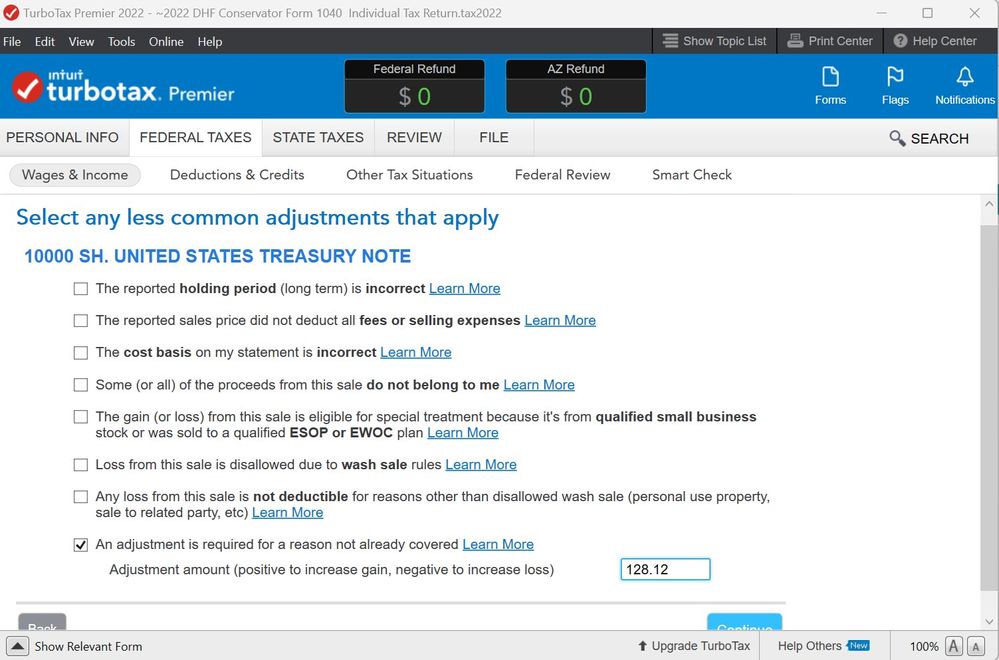Open Learn More for adjustment not already covered
This screenshot has width=999, height=660.
[x=498, y=545]
